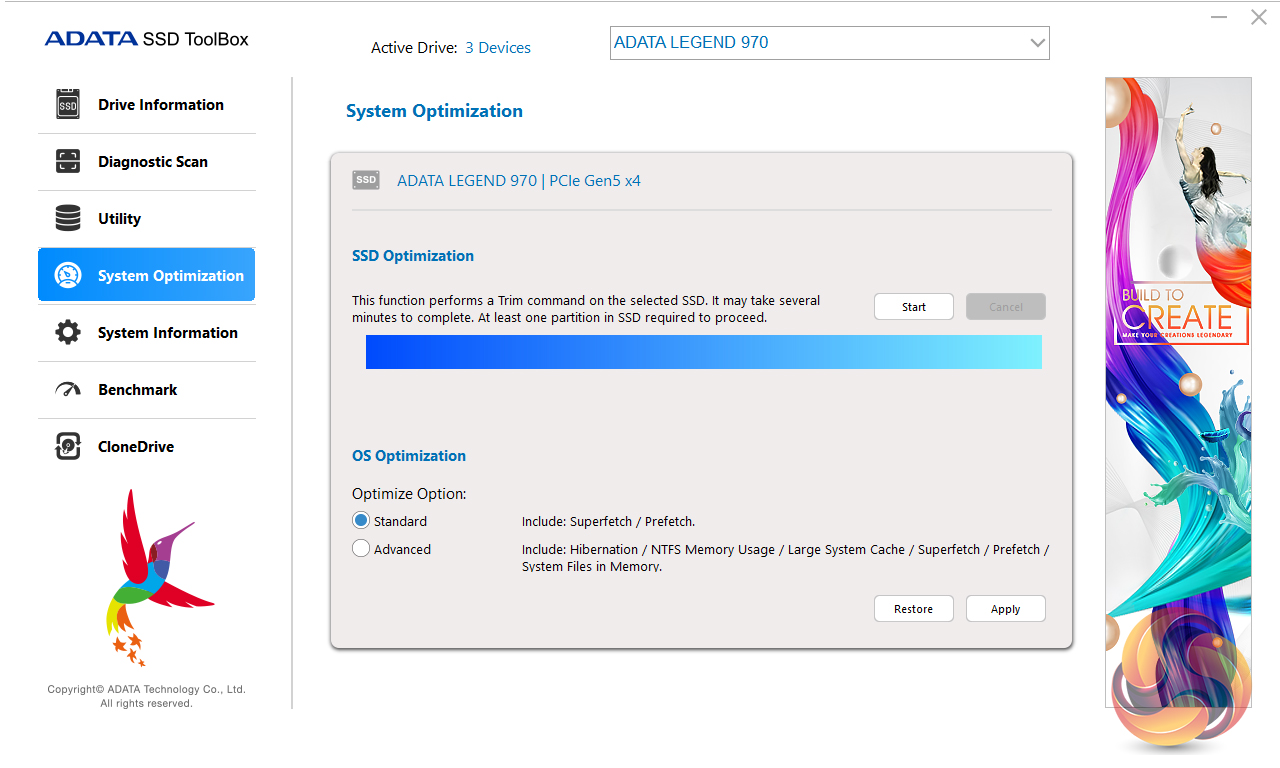The height and width of the screenshot is (768, 1280).
Task: Click the 'Optimize Option:' label
Action: (409, 494)
